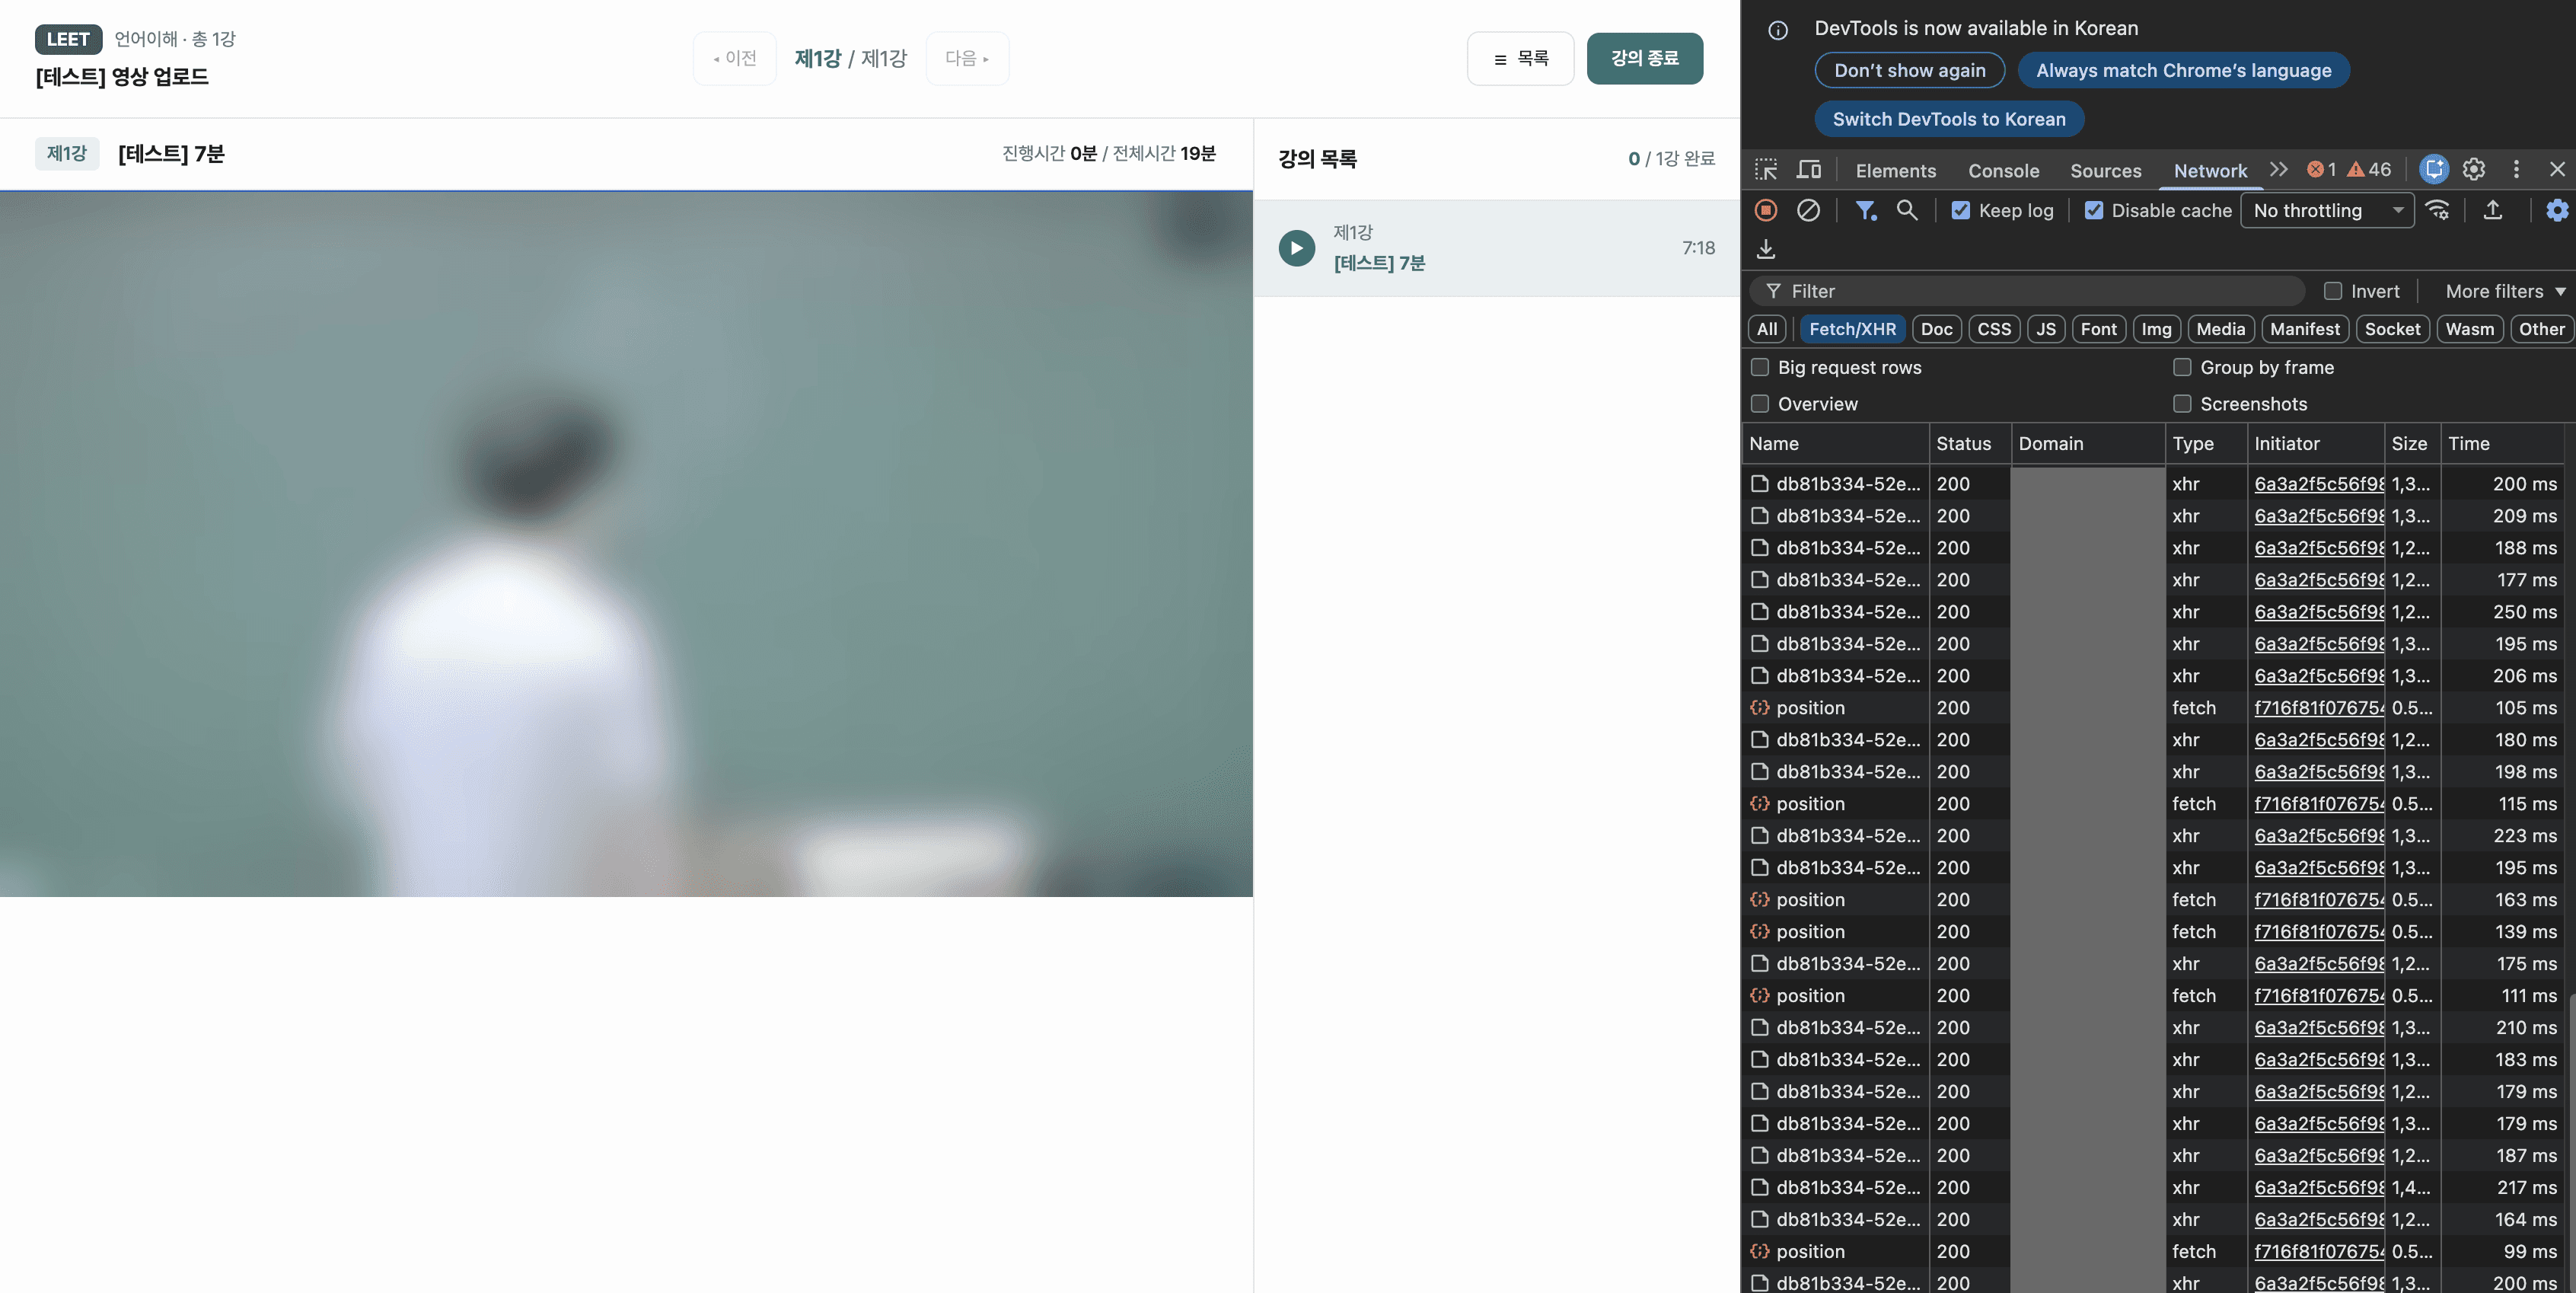Screen dimensions: 2576x1293
Task: Play lecture 제1강 in the list
Action: click(x=1296, y=248)
